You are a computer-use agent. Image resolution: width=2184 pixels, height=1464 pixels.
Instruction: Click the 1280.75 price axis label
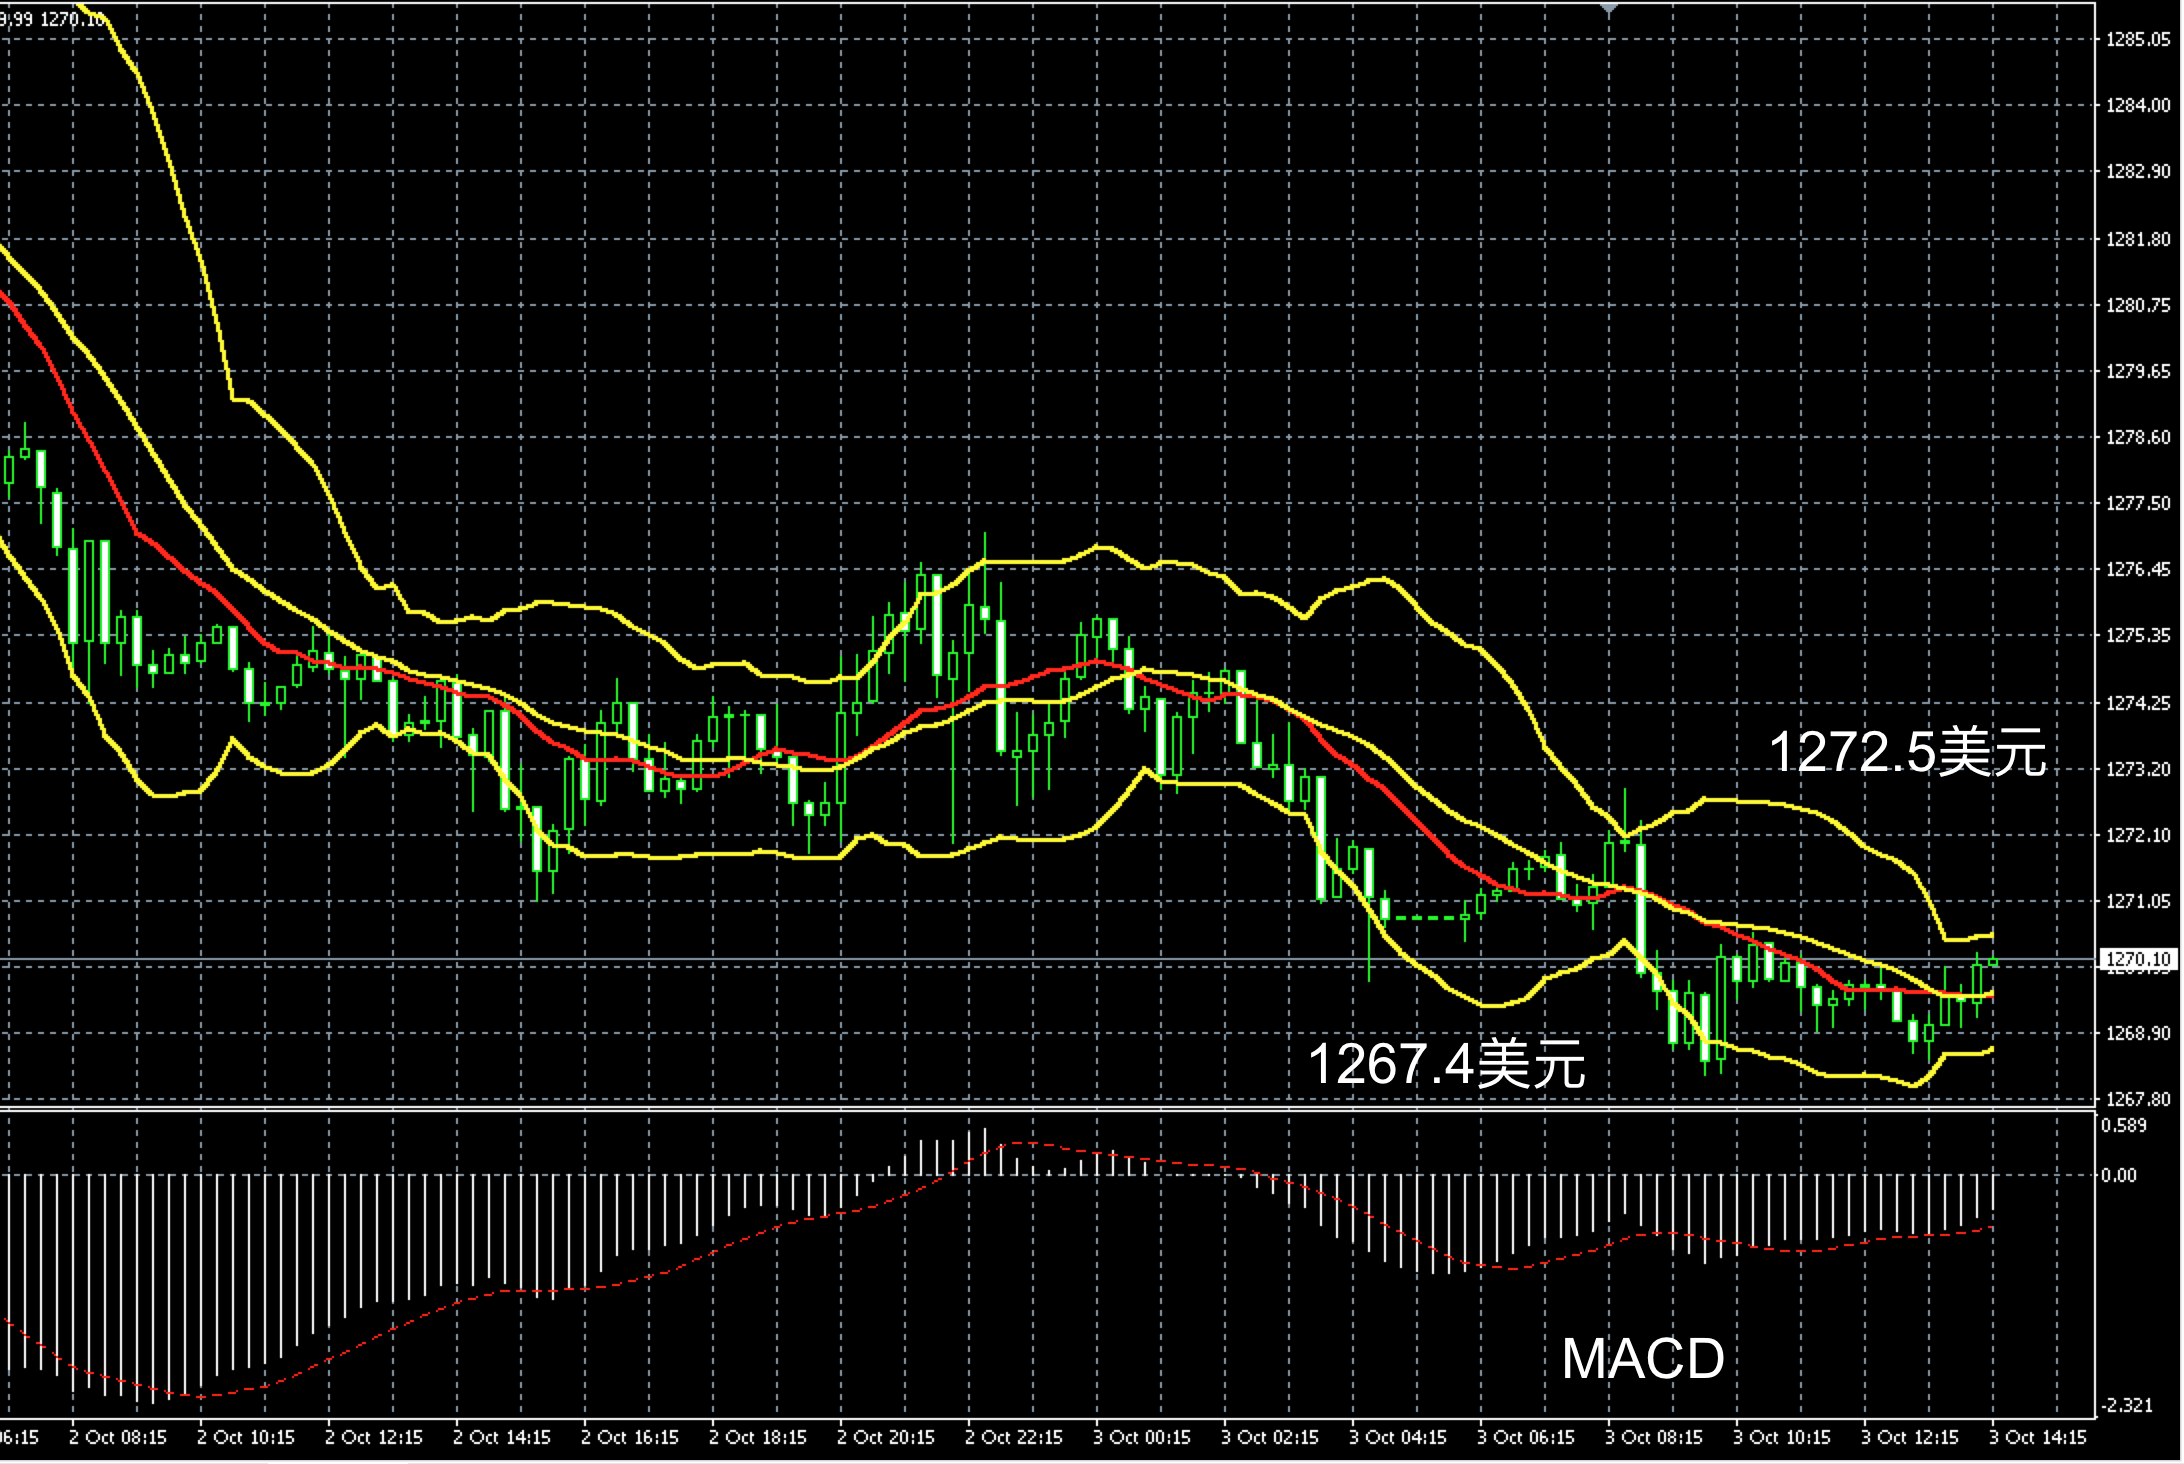click(2138, 306)
